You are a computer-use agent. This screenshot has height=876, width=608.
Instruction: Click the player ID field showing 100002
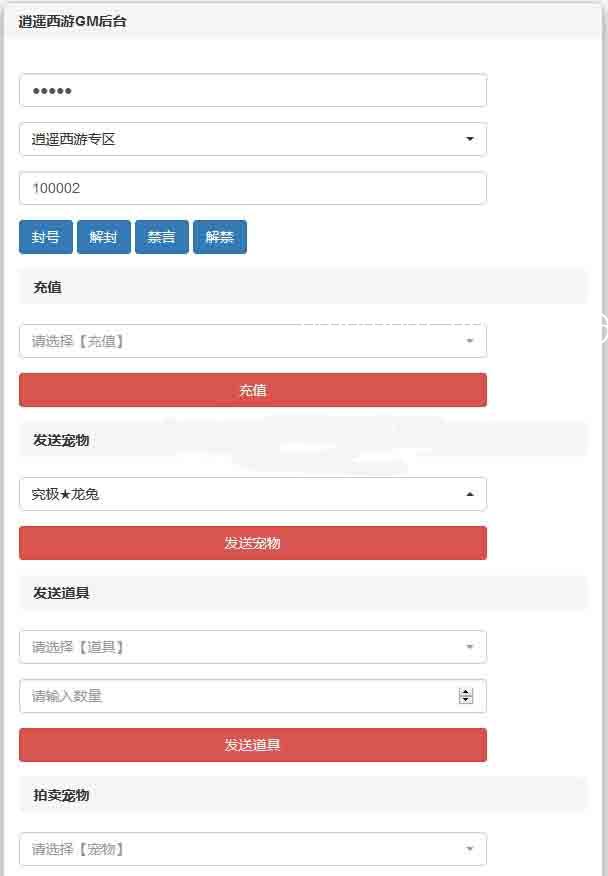pyautogui.click(x=253, y=188)
